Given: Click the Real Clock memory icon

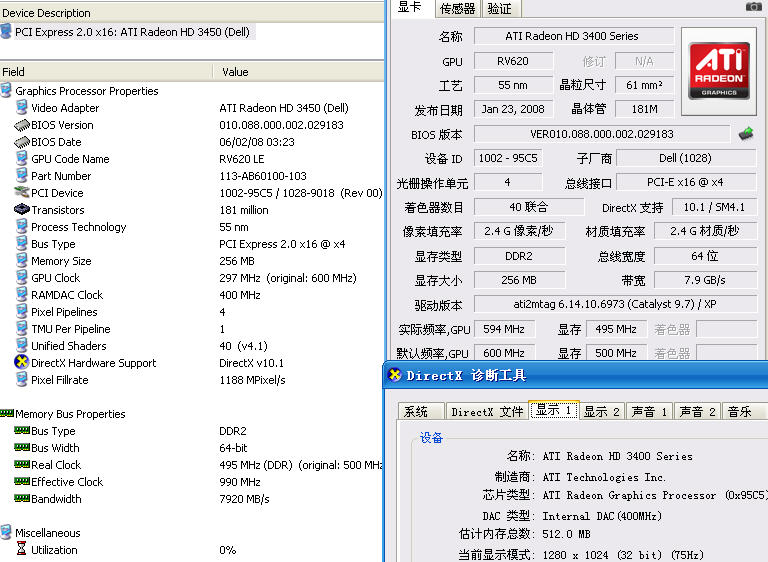Looking at the screenshot, I should (22, 464).
